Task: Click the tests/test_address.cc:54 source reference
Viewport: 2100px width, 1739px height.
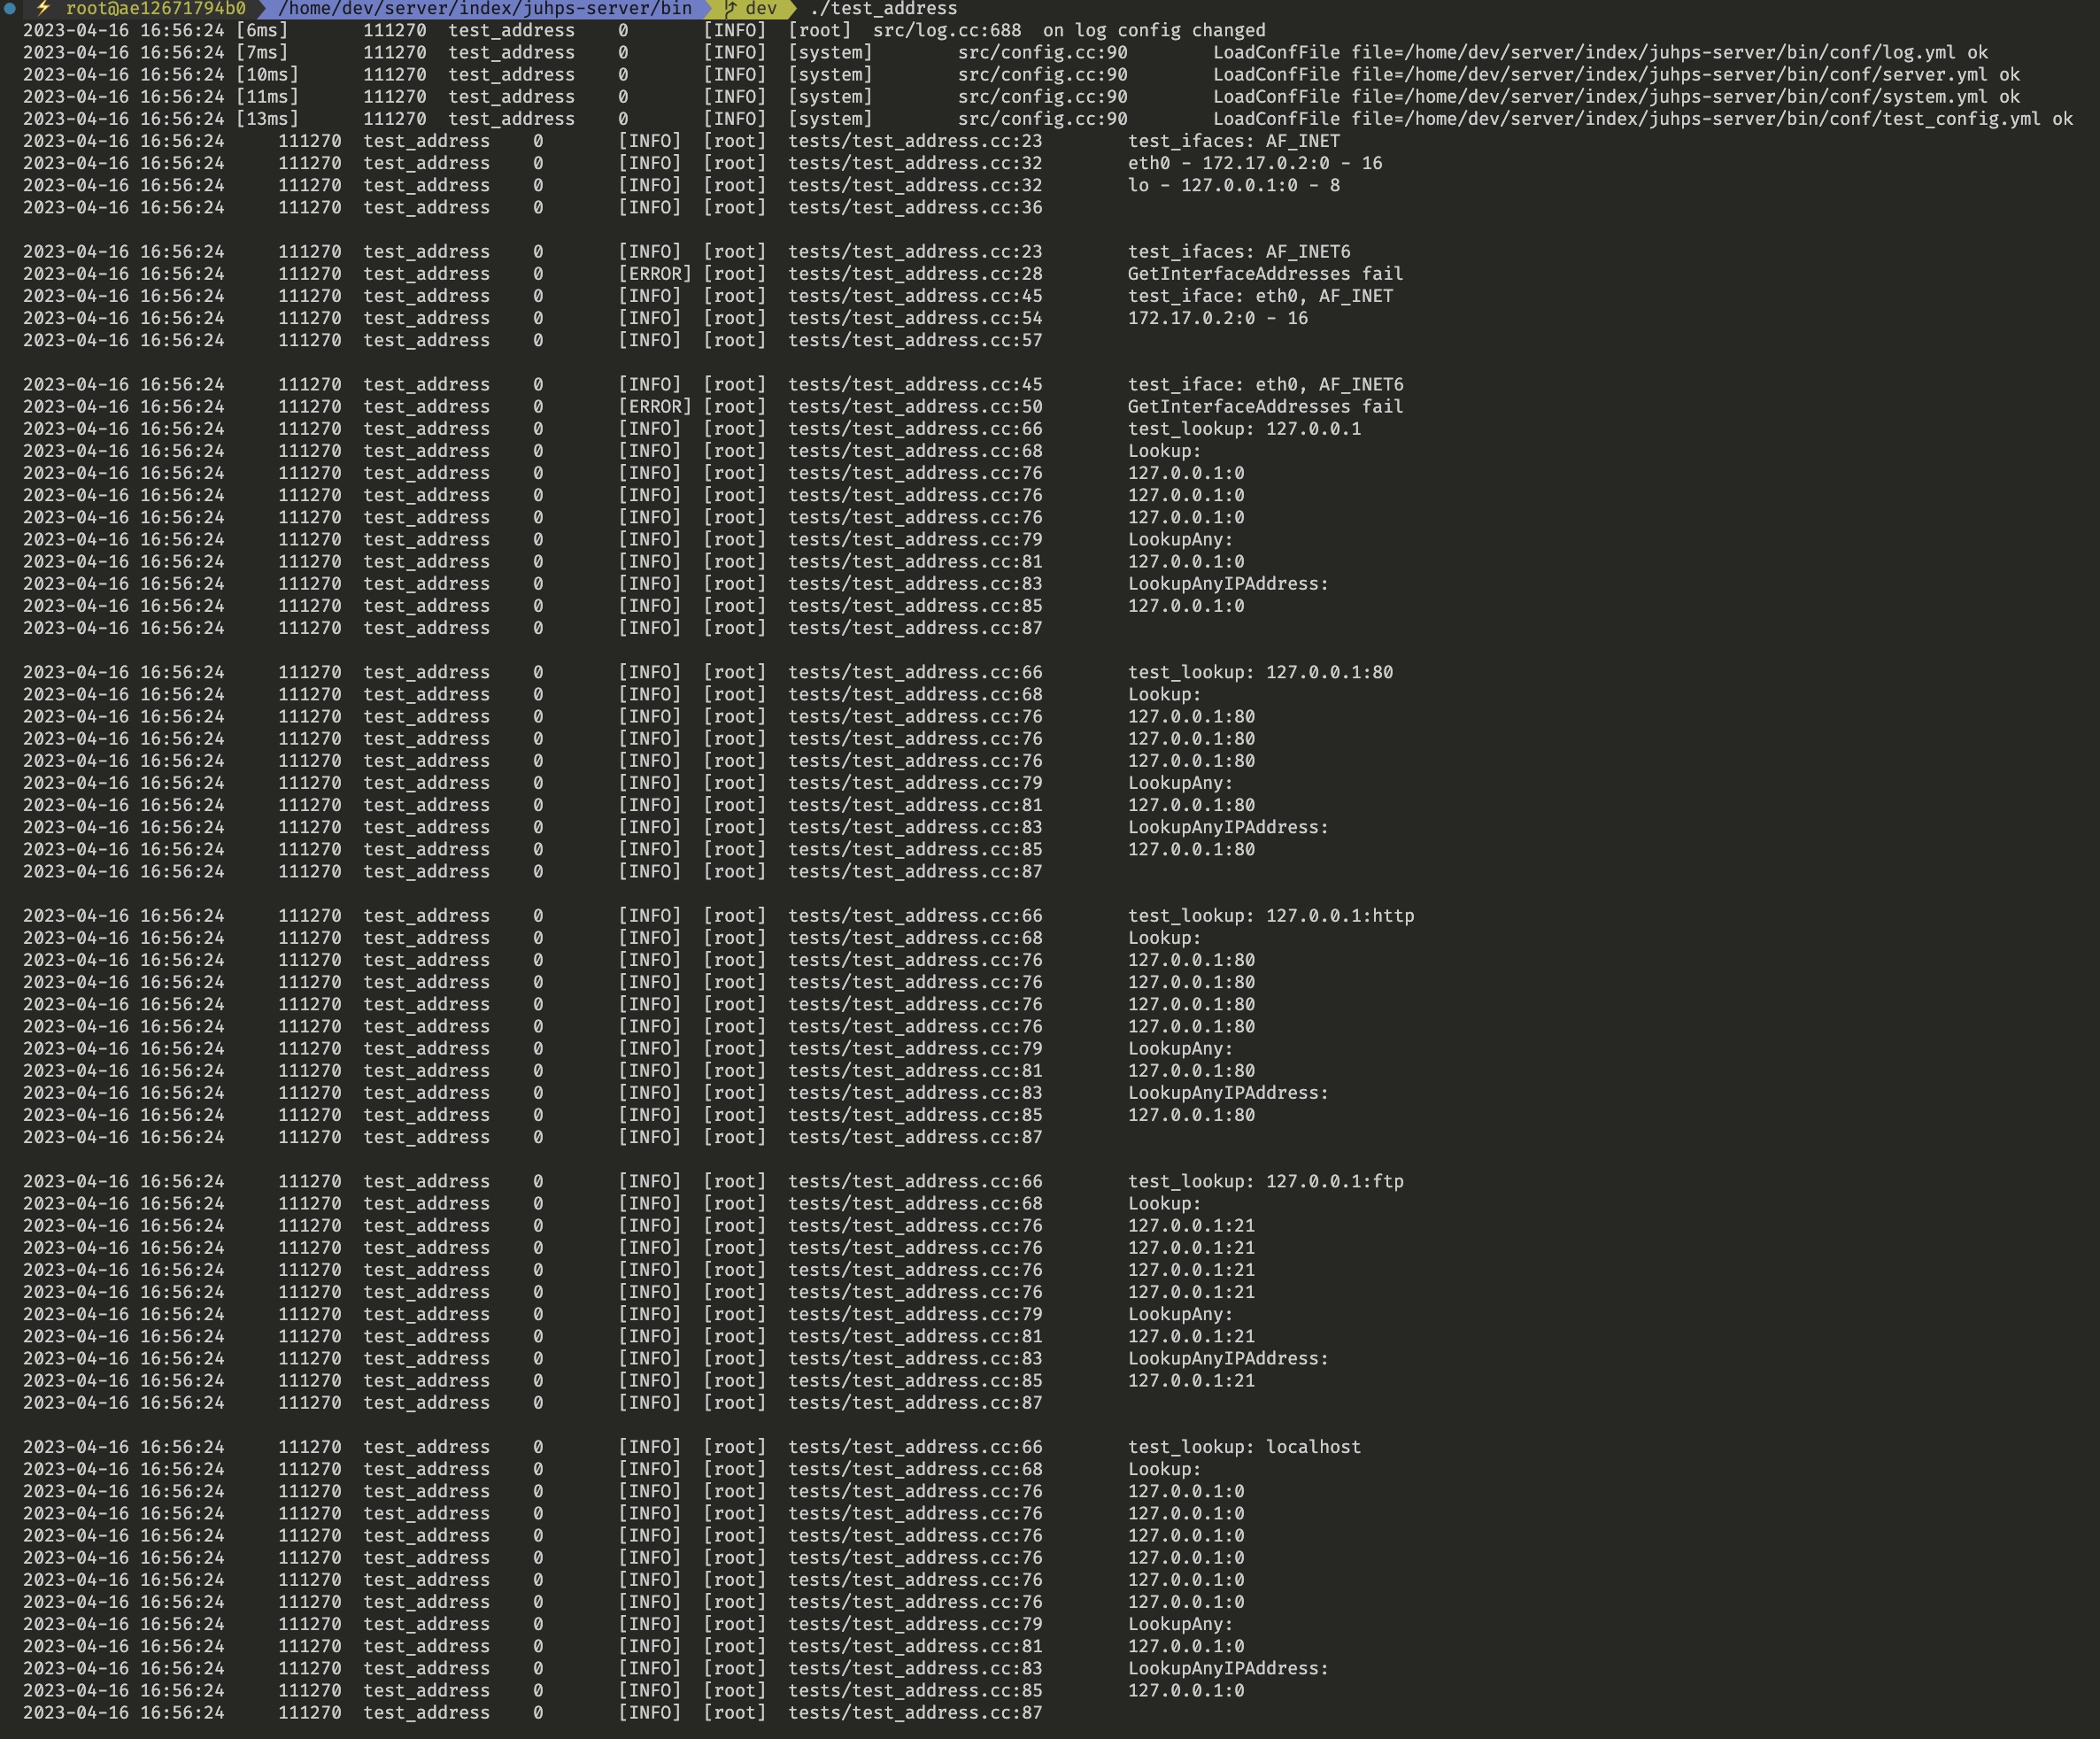Action: tap(915, 318)
